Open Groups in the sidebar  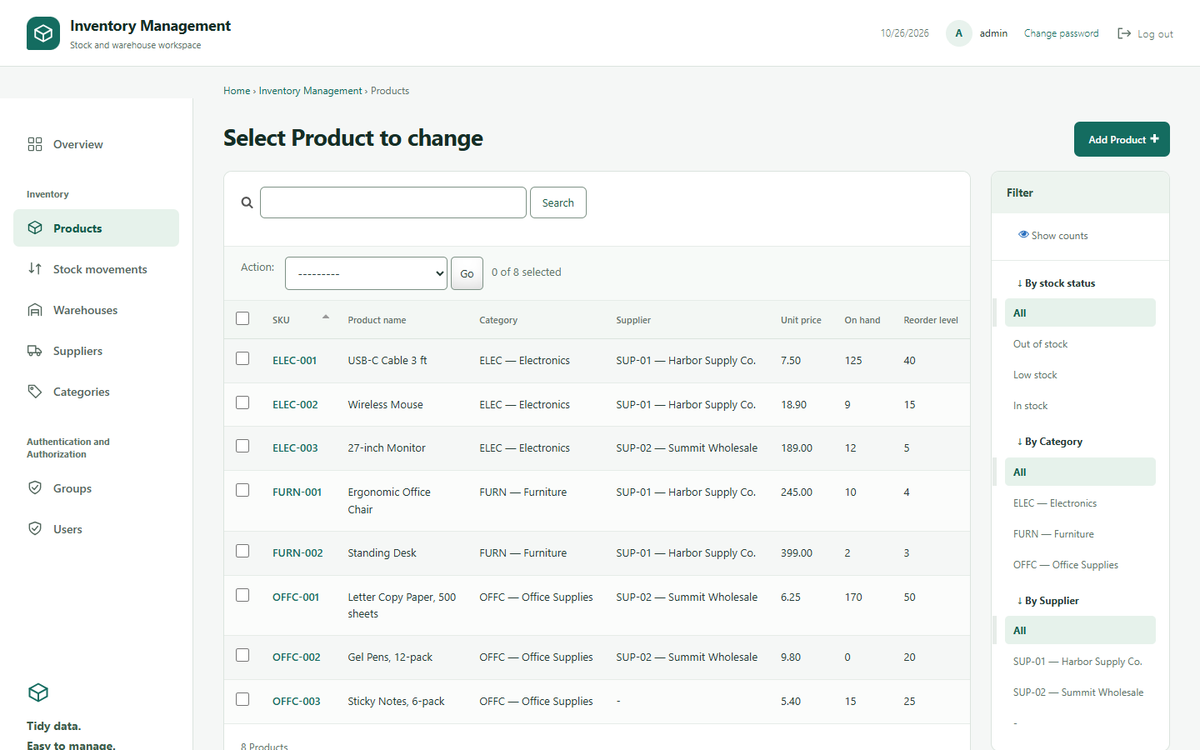click(x=96, y=488)
